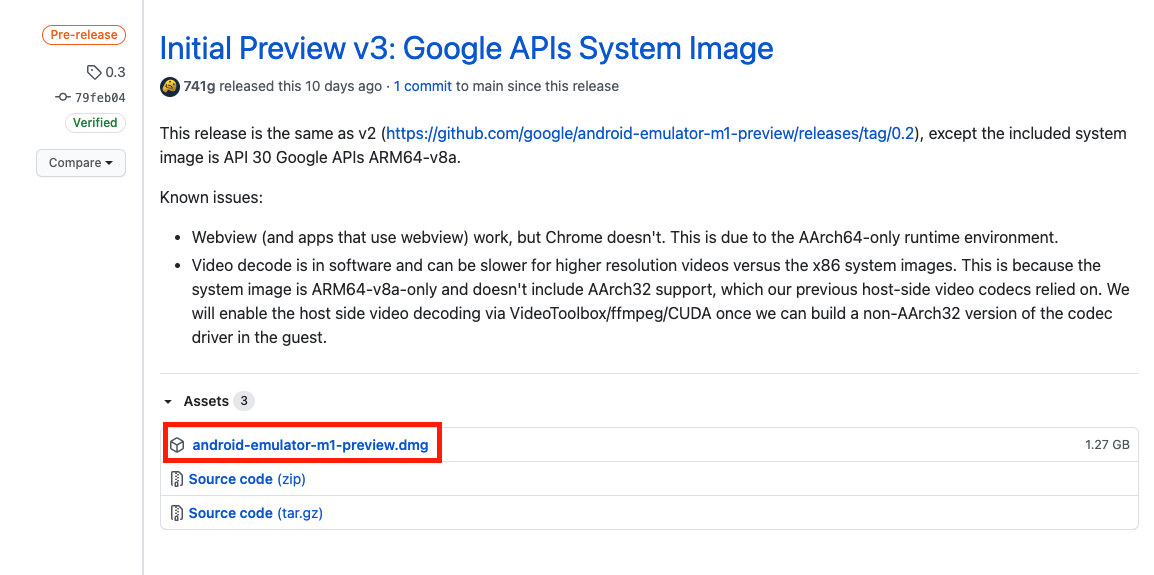Viewport: 1154px width, 575px height.
Task: Download android-emulator-m1-preview.dmg
Action: tap(310, 445)
